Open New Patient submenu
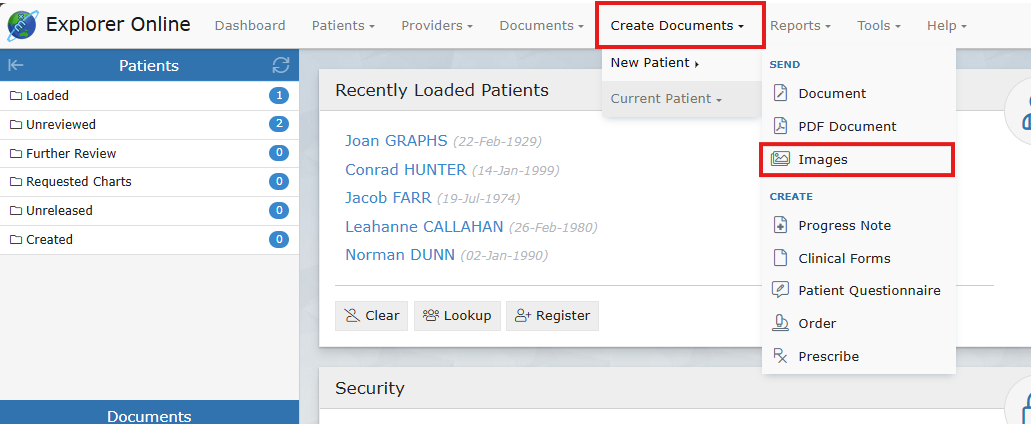Image resolution: width=1031 pixels, height=424 pixels. coord(654,63)
